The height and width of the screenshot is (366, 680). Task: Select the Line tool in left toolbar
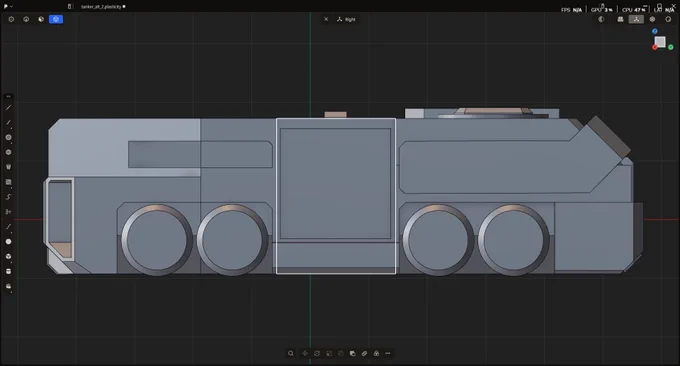8,108
